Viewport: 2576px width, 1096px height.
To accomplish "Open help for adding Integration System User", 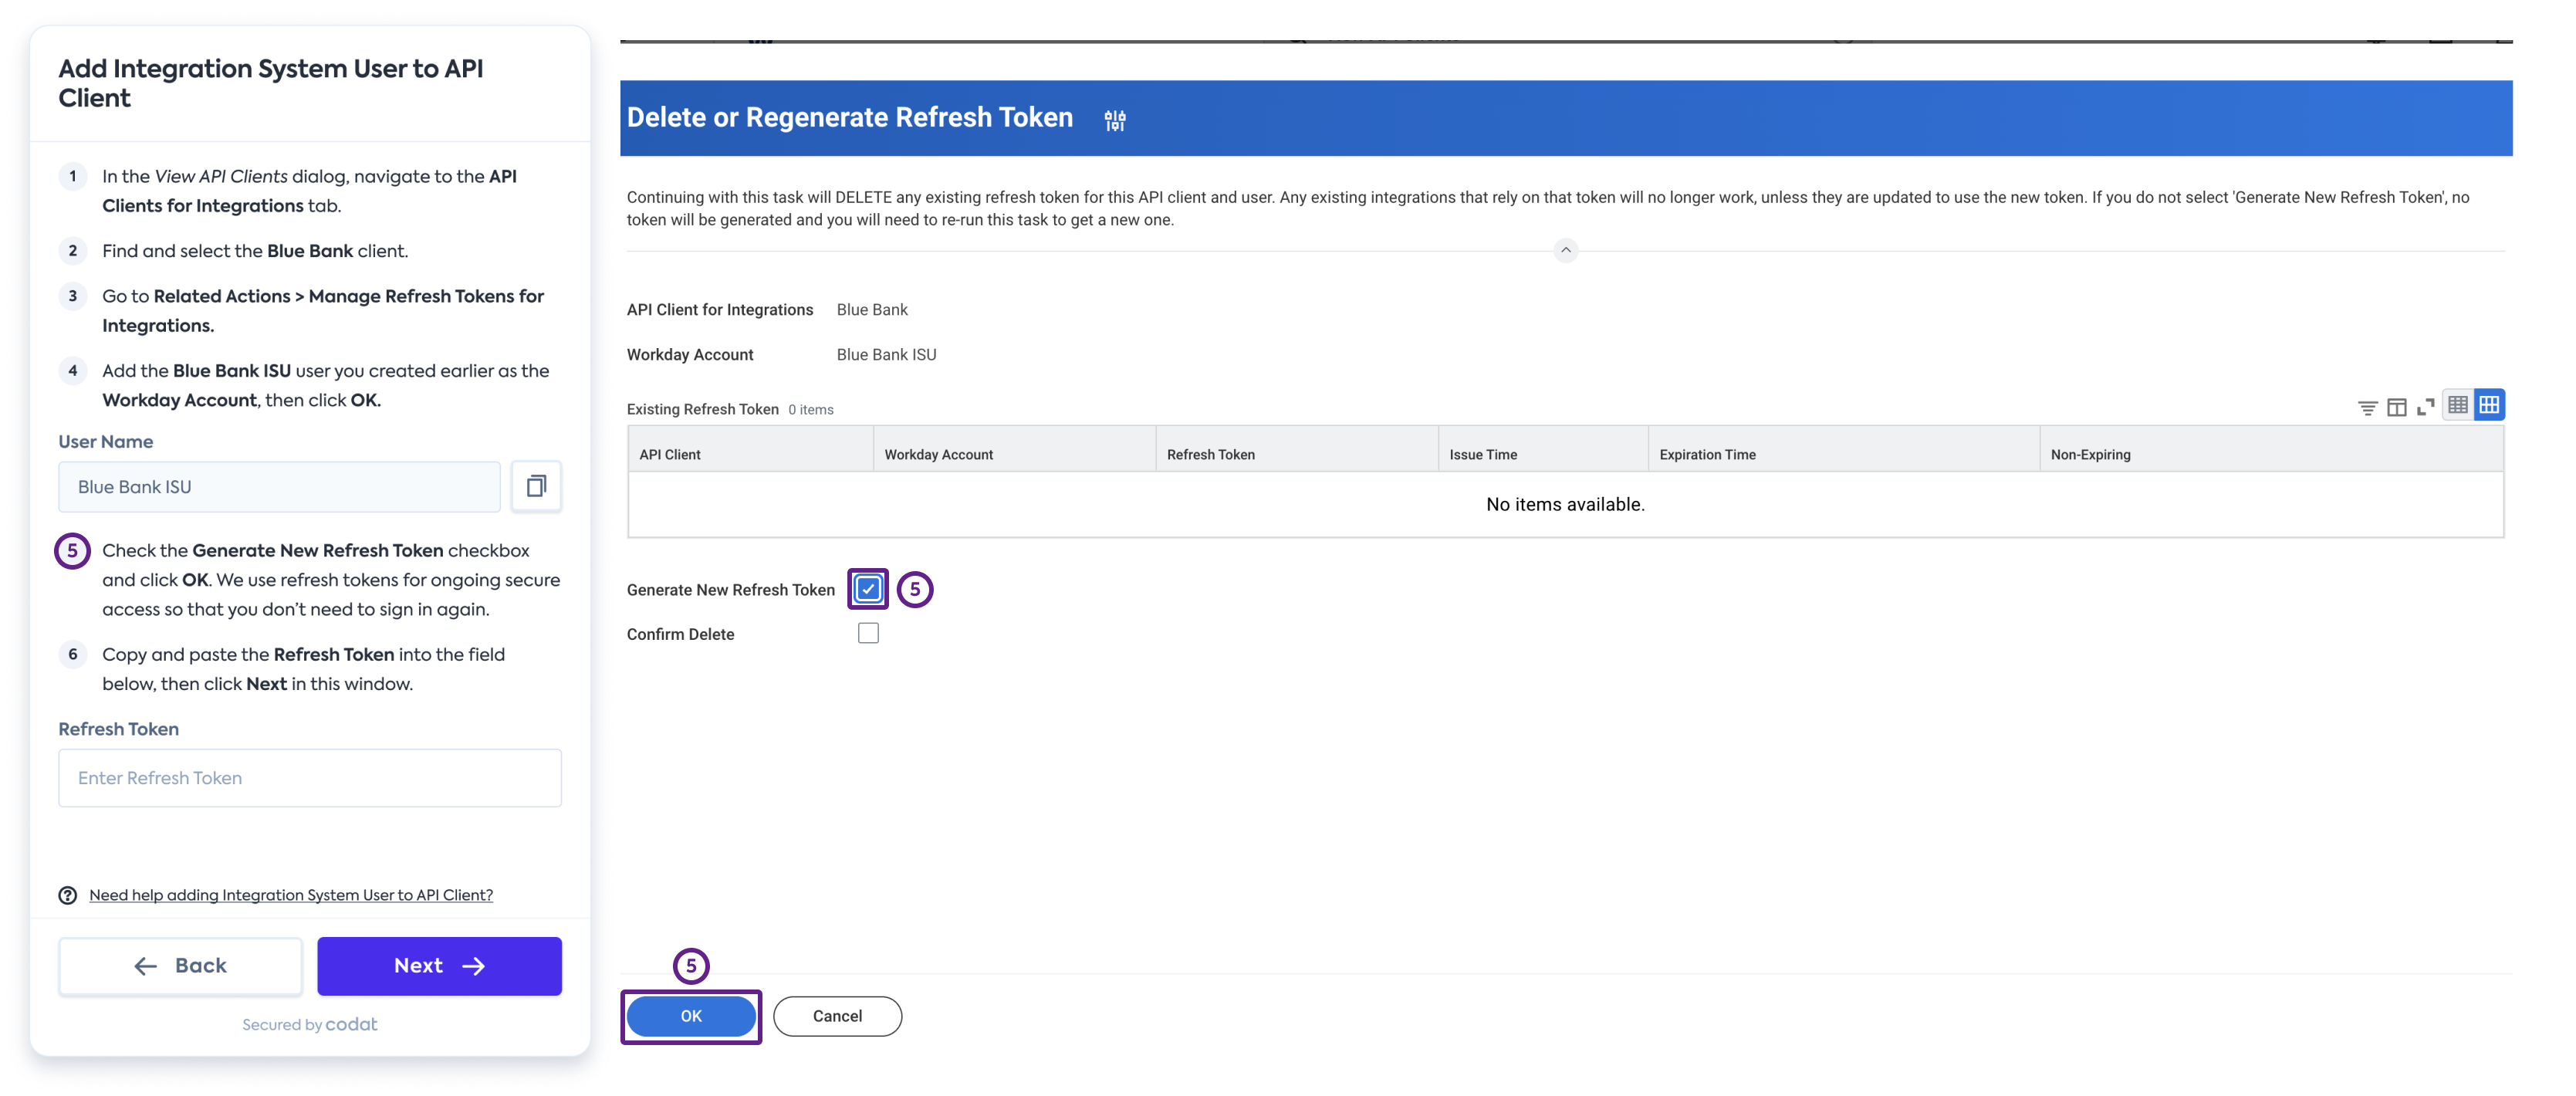I will click(x=290, y=894).
